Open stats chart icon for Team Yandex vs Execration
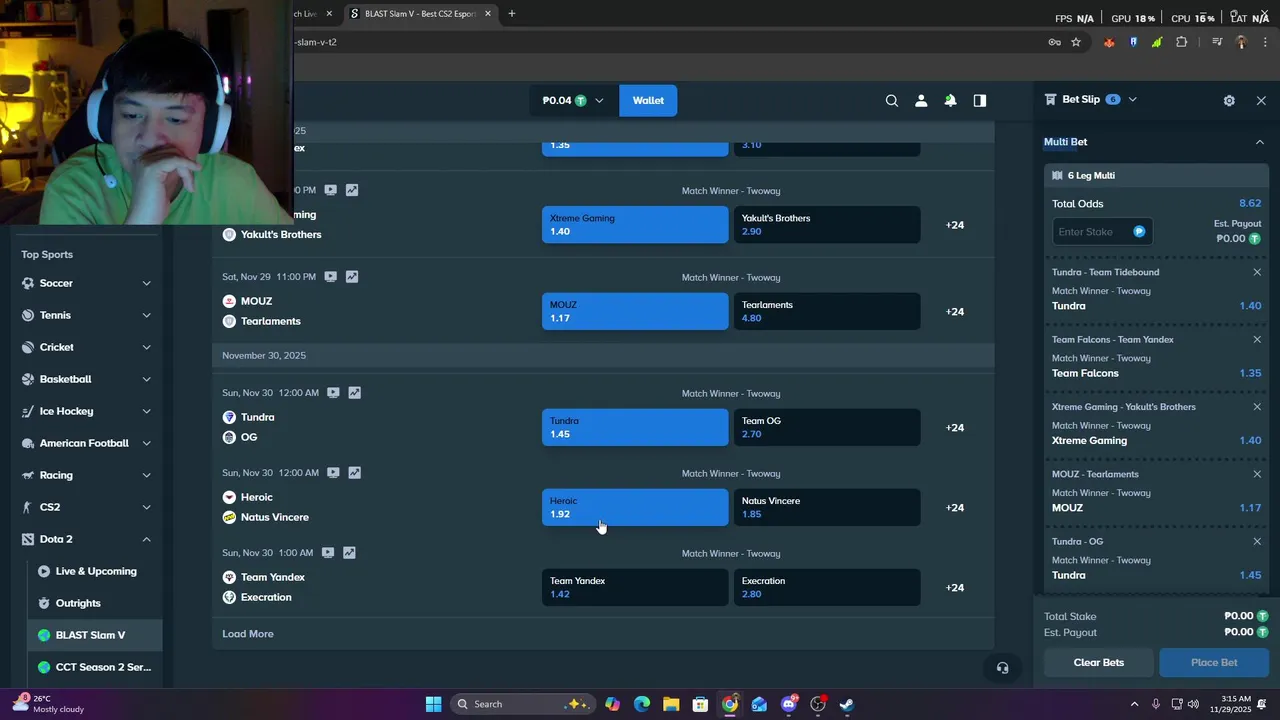The image size is (1280, 720). [349, 553]
